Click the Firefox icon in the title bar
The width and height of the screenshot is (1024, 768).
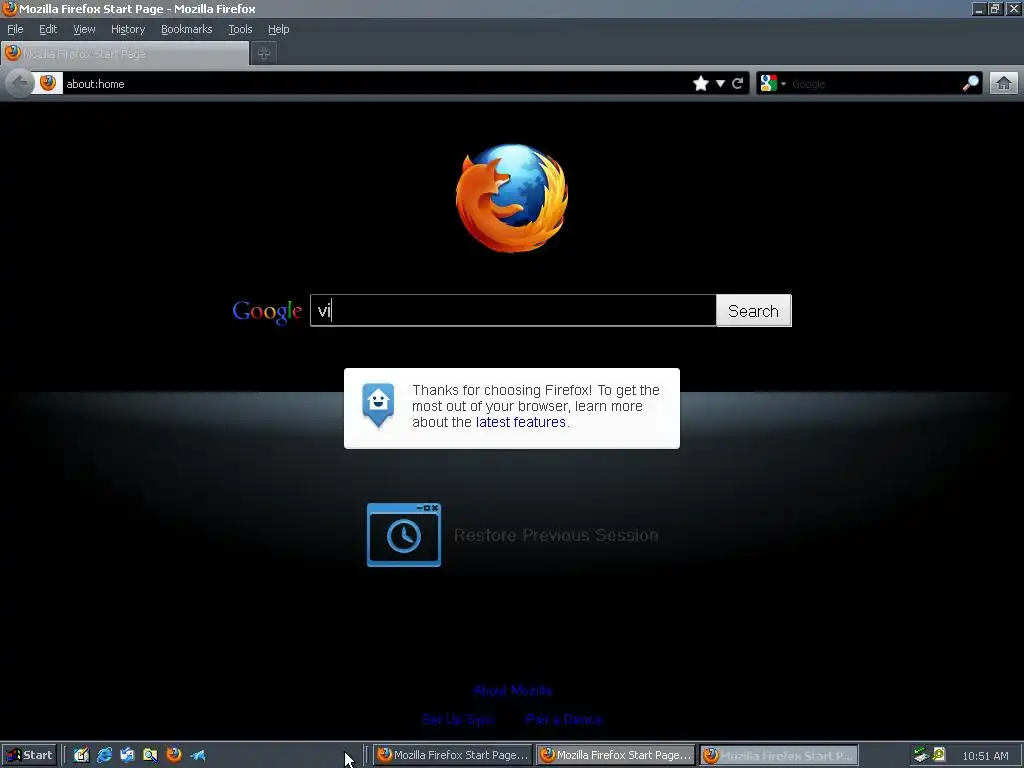(10, 8)
